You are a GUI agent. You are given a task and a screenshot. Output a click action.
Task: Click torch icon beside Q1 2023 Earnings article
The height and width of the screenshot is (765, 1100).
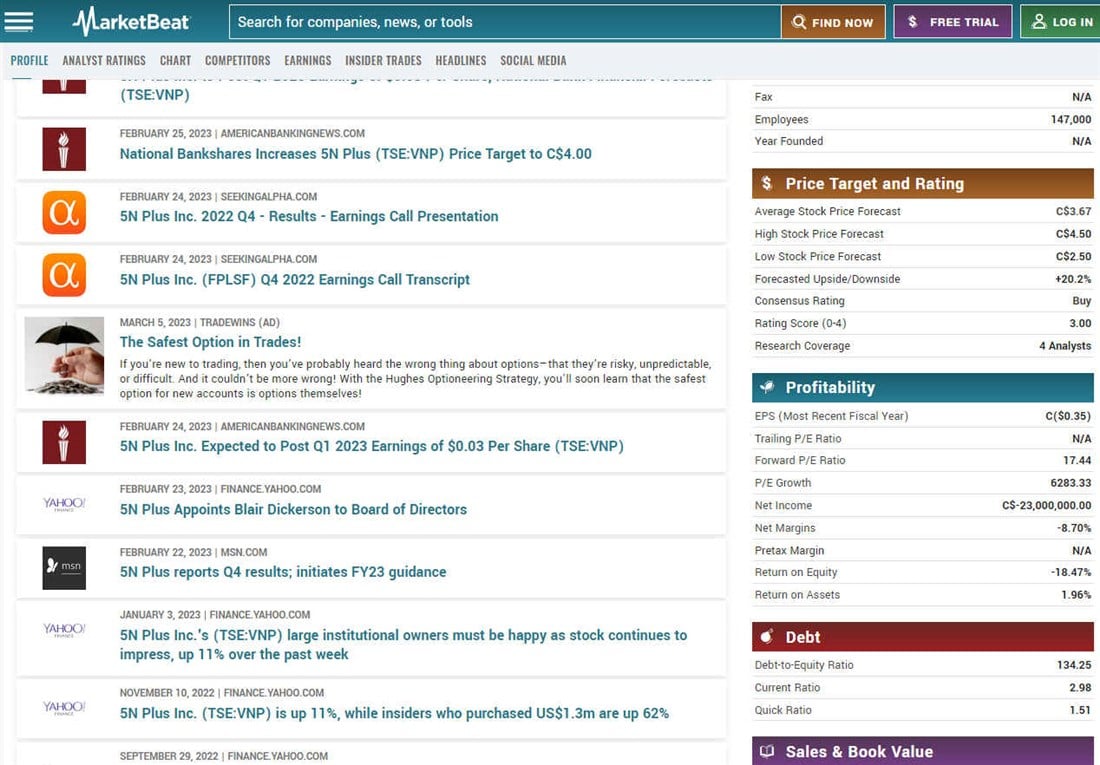tap(64, 442)
